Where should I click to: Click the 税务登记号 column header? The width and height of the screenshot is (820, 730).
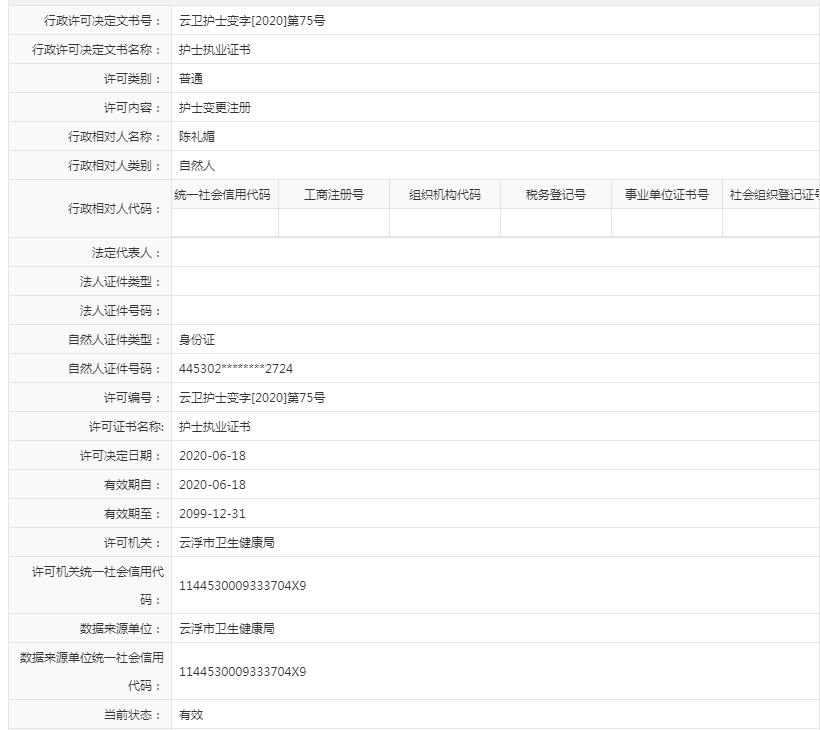554,194
